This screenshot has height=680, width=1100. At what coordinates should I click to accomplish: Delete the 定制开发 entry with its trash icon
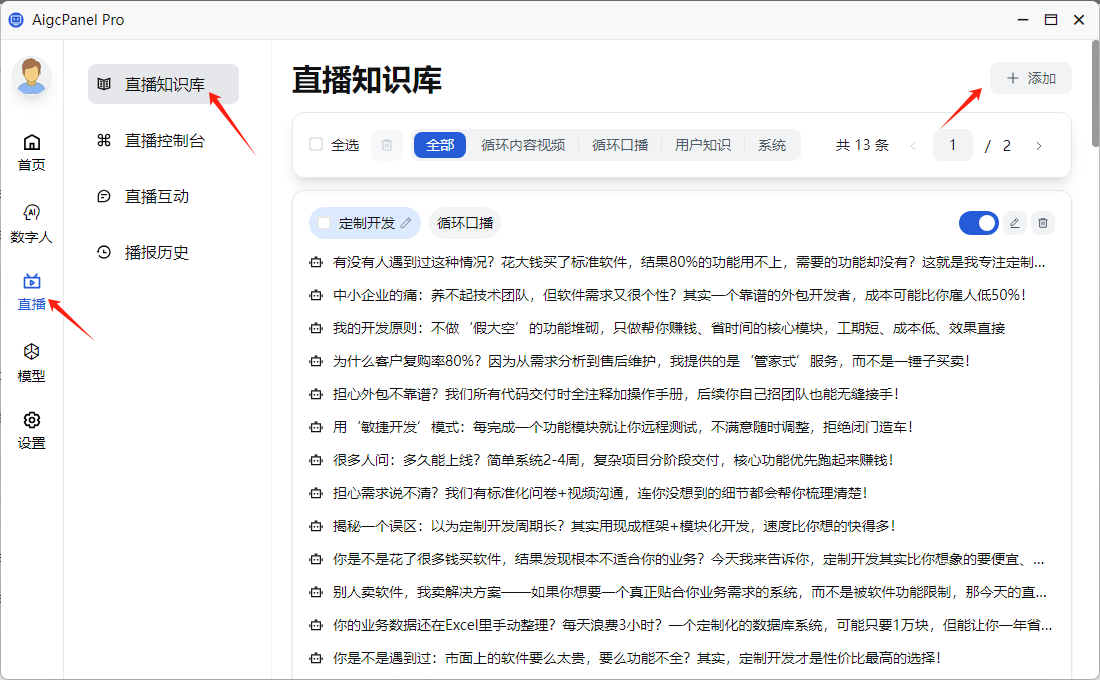[x=1043, y=223]
